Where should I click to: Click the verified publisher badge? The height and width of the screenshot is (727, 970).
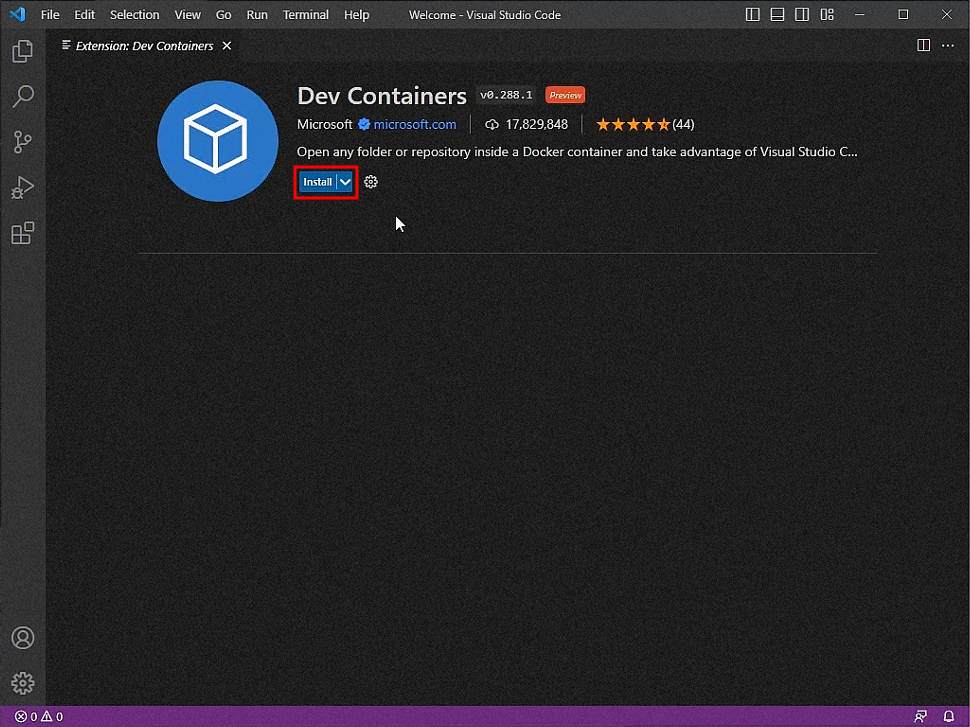[364, 124]
